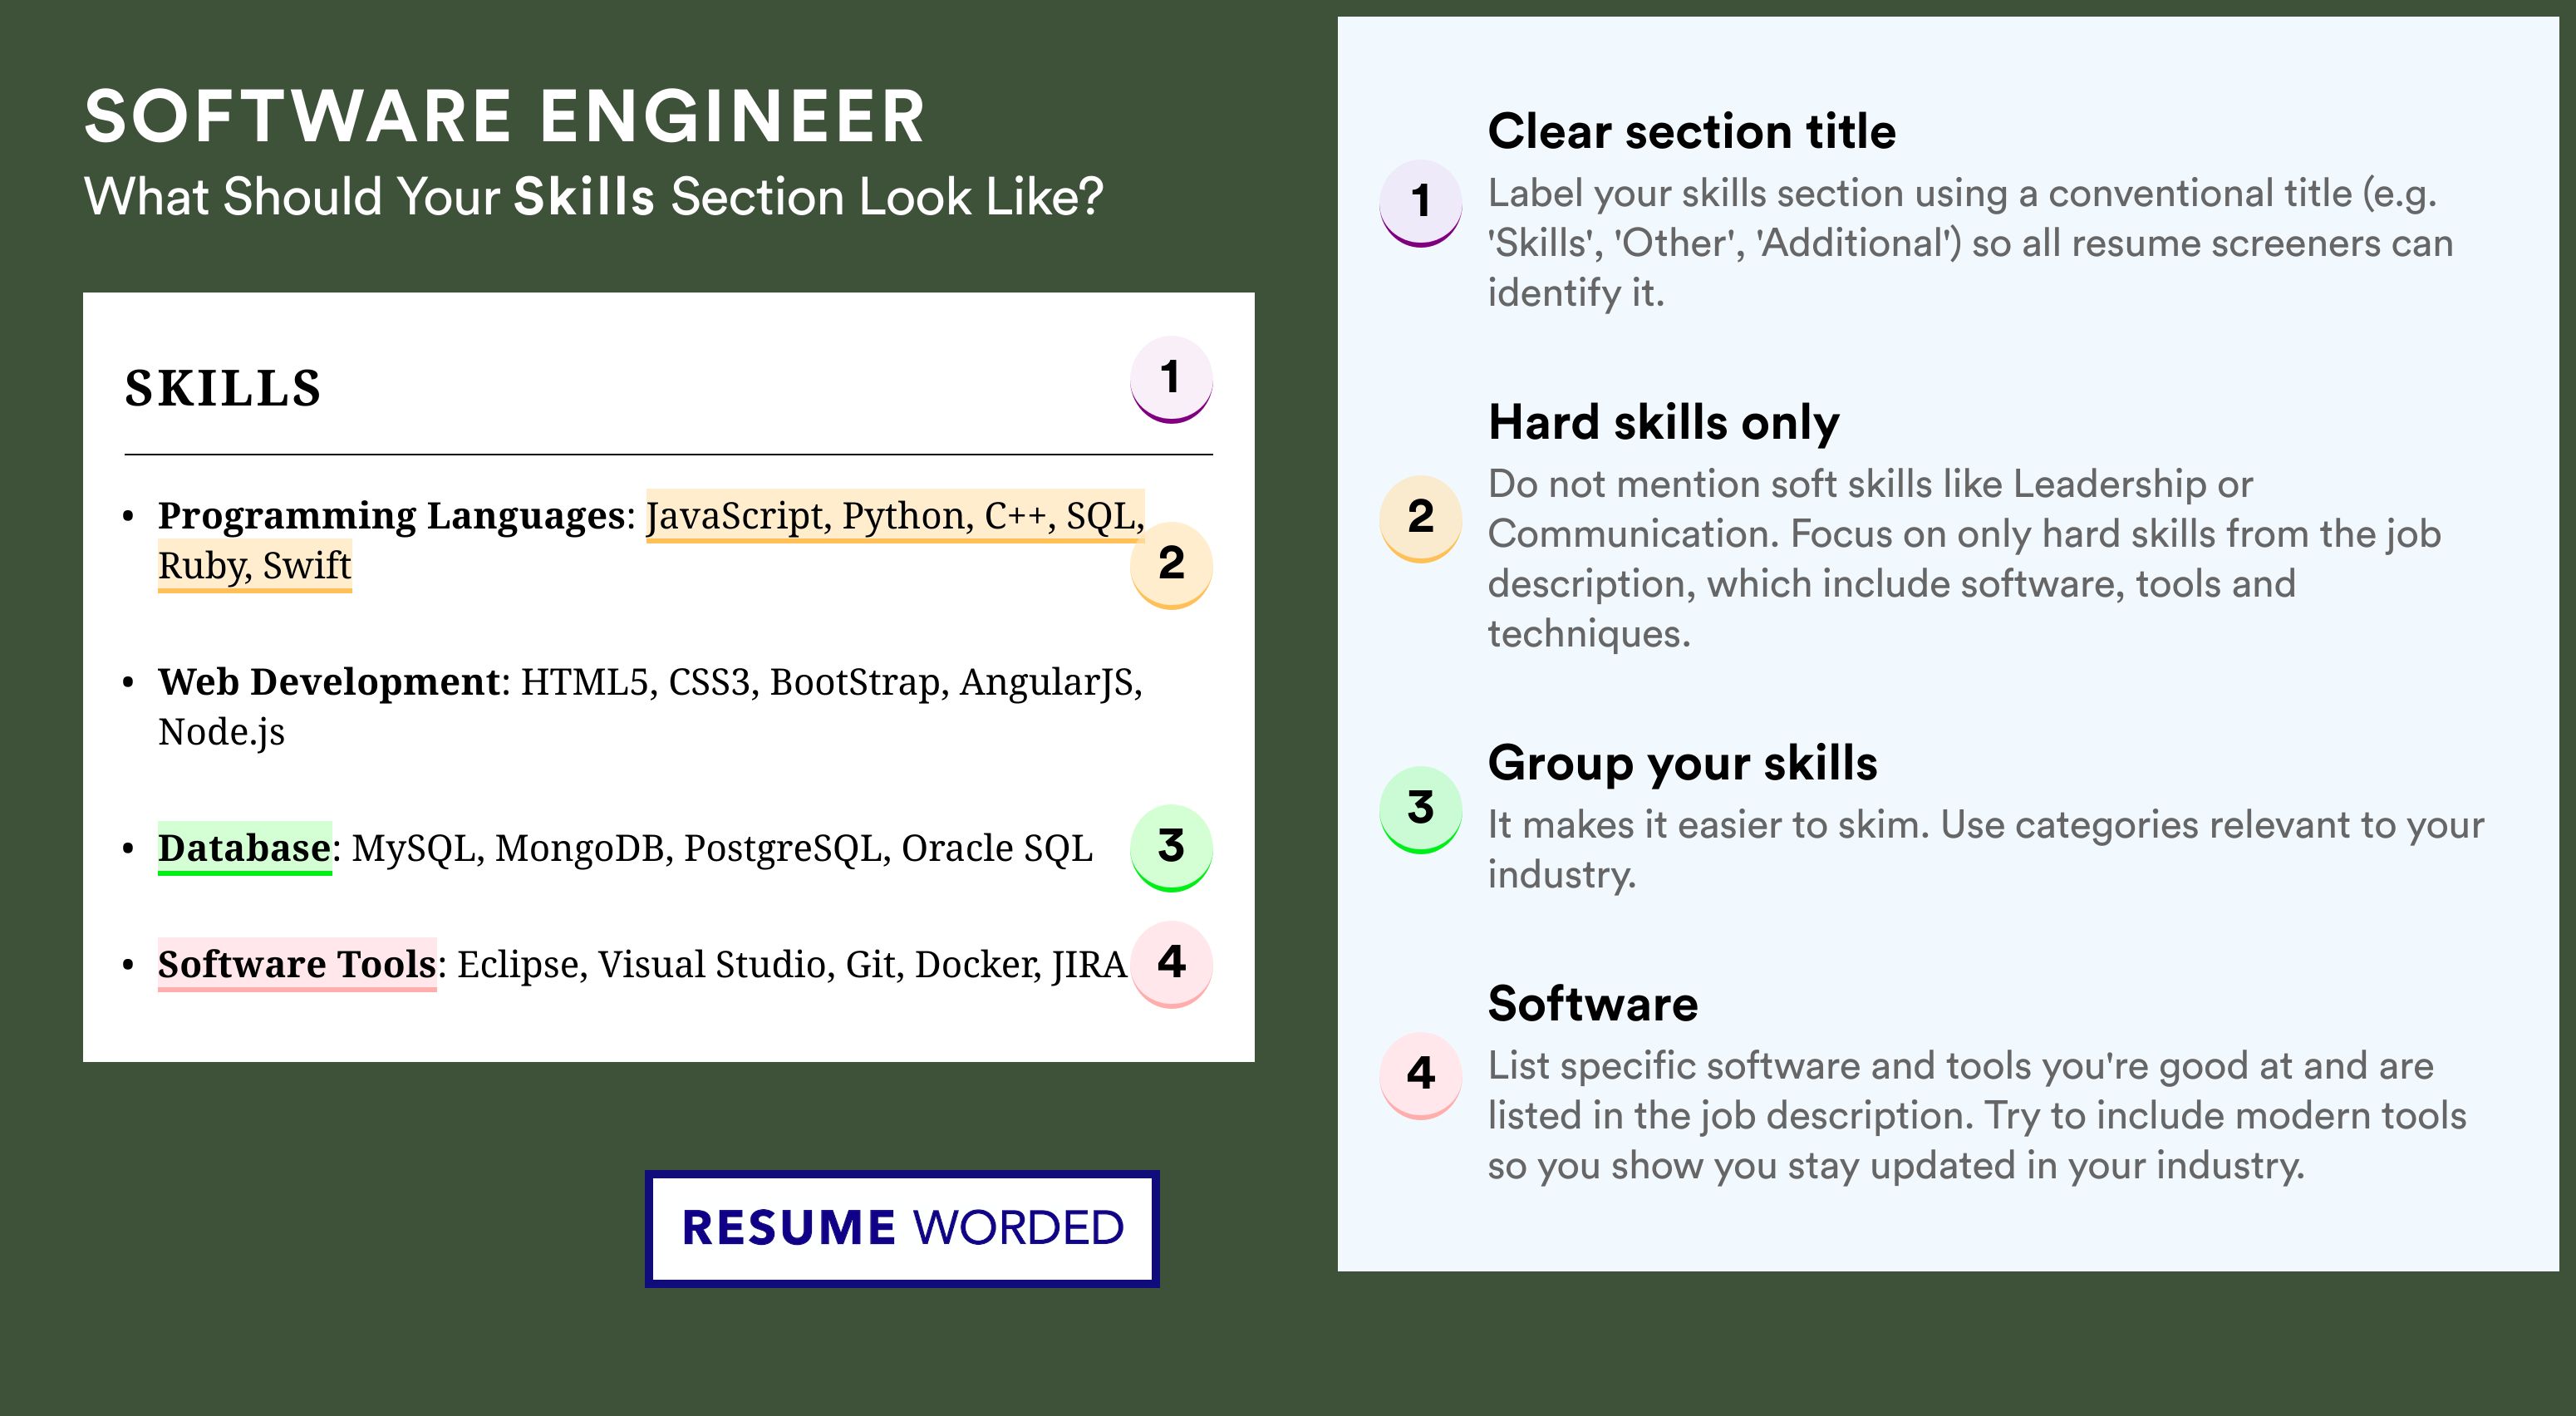The width and height of the screenshot is (2576, 1416).
Task: Click the Group your skills heading
Action: pyautogui.click(x=1683, y=763)
